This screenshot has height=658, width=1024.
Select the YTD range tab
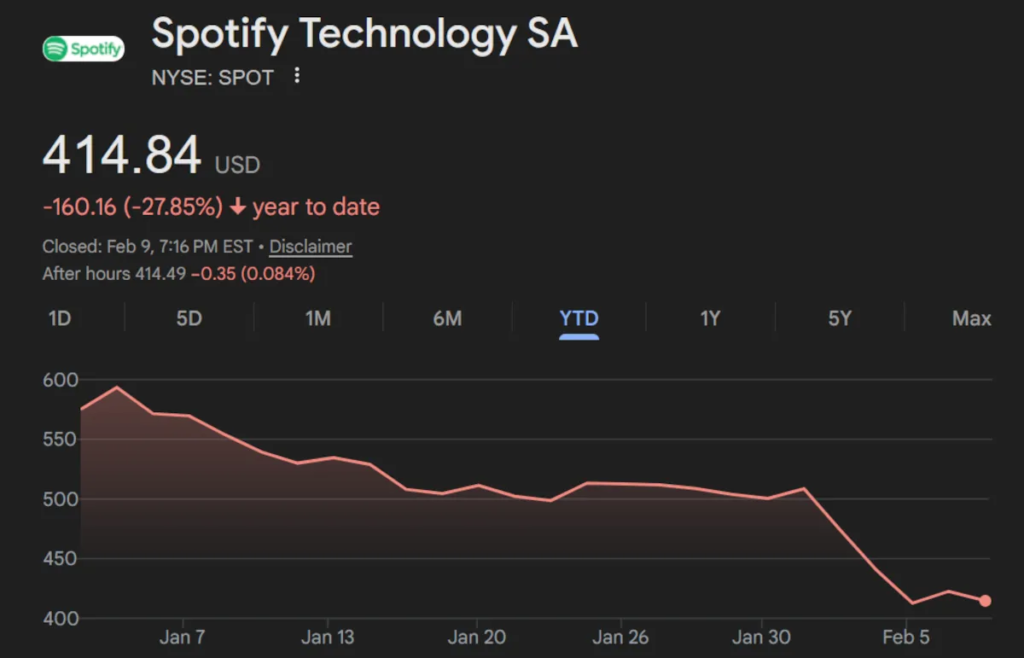coord(579,319)
